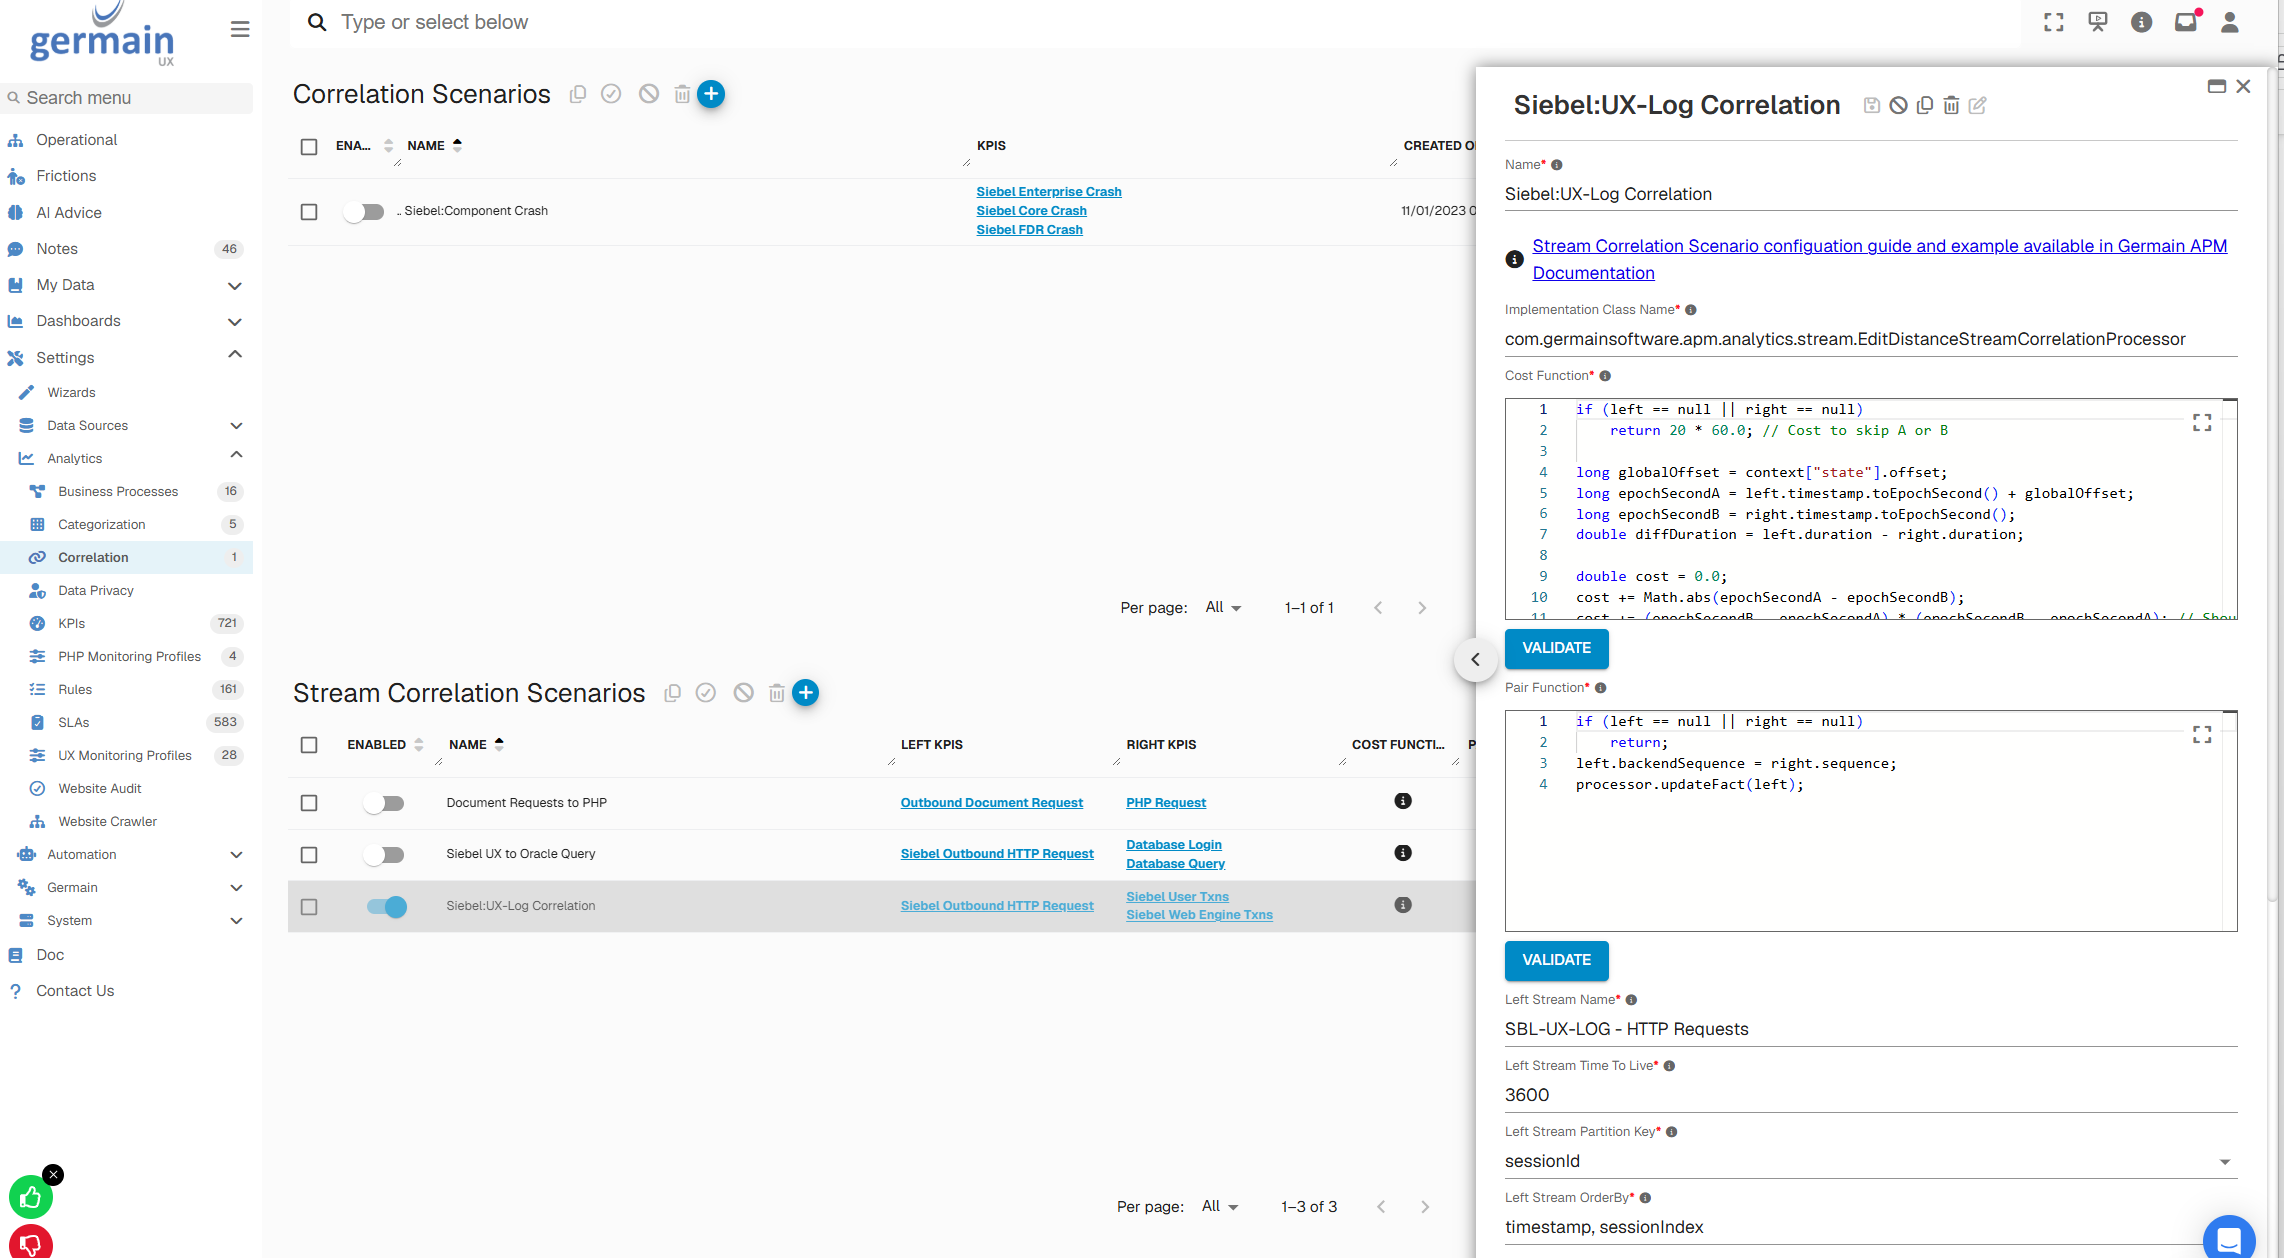Enter fullscreen mode from top bar

(2054, 22)
